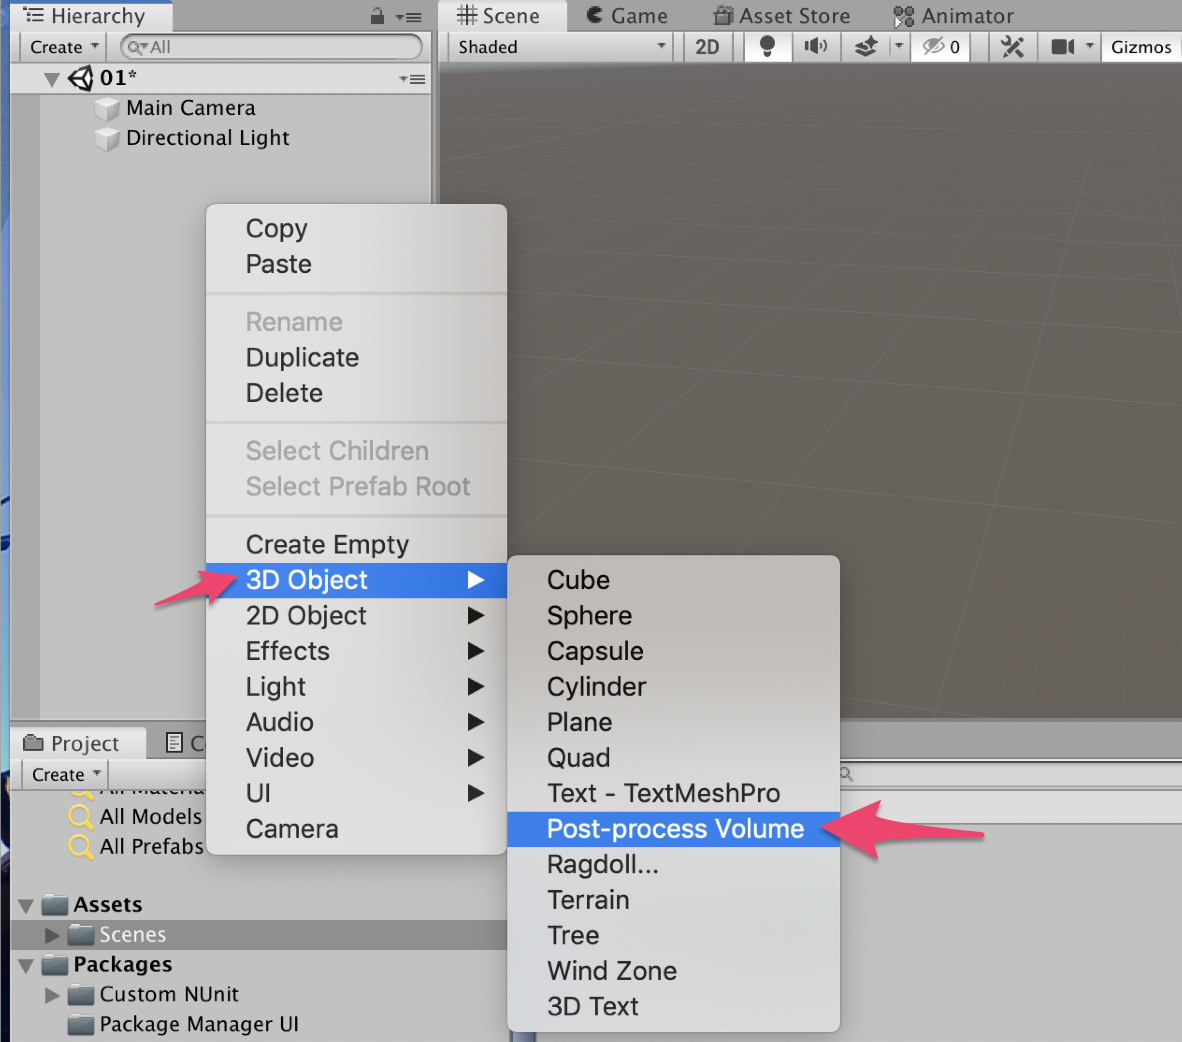This screenshot has width=1182, height=1042.
Task: Open the Gizmos menu
Action: pos(1141,47)
